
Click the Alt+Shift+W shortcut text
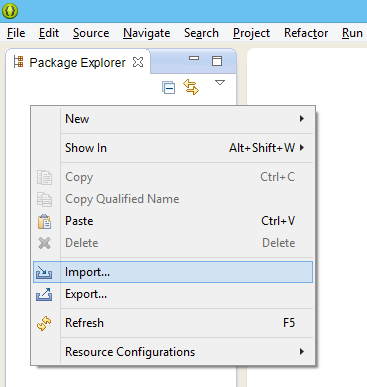coord(262,148)
